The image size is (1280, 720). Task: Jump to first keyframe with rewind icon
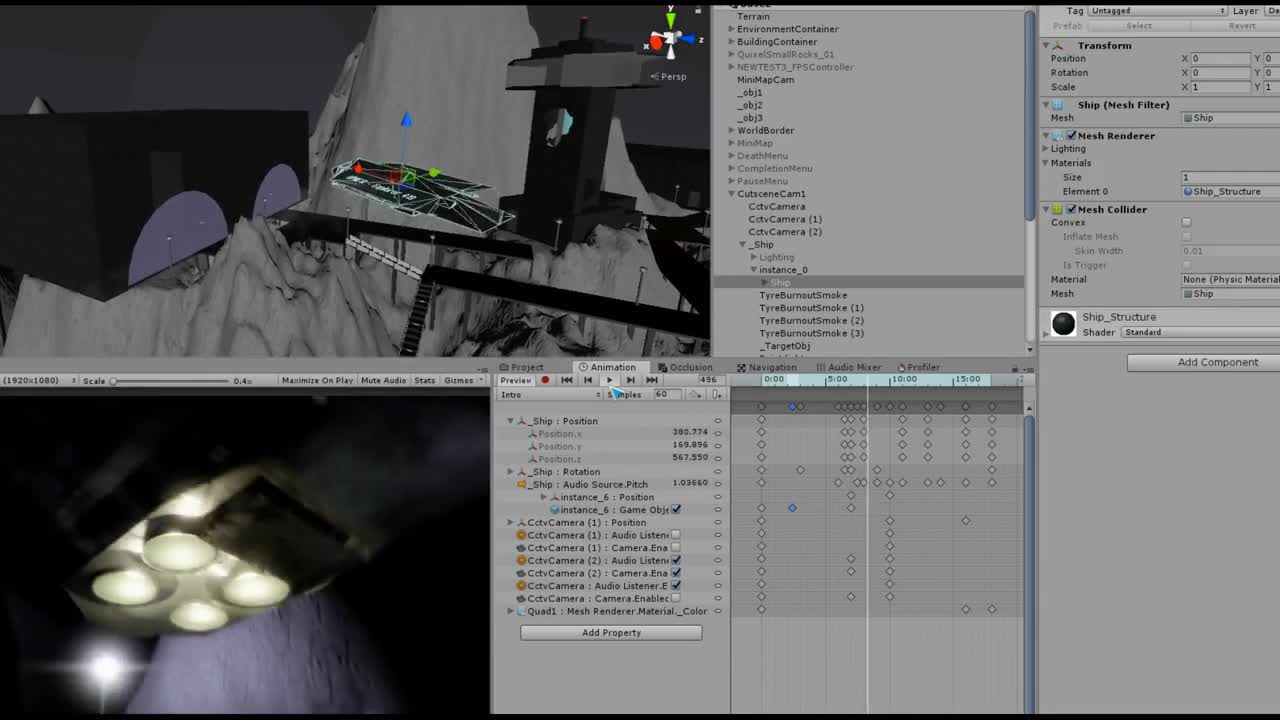[x=567, y=380]
